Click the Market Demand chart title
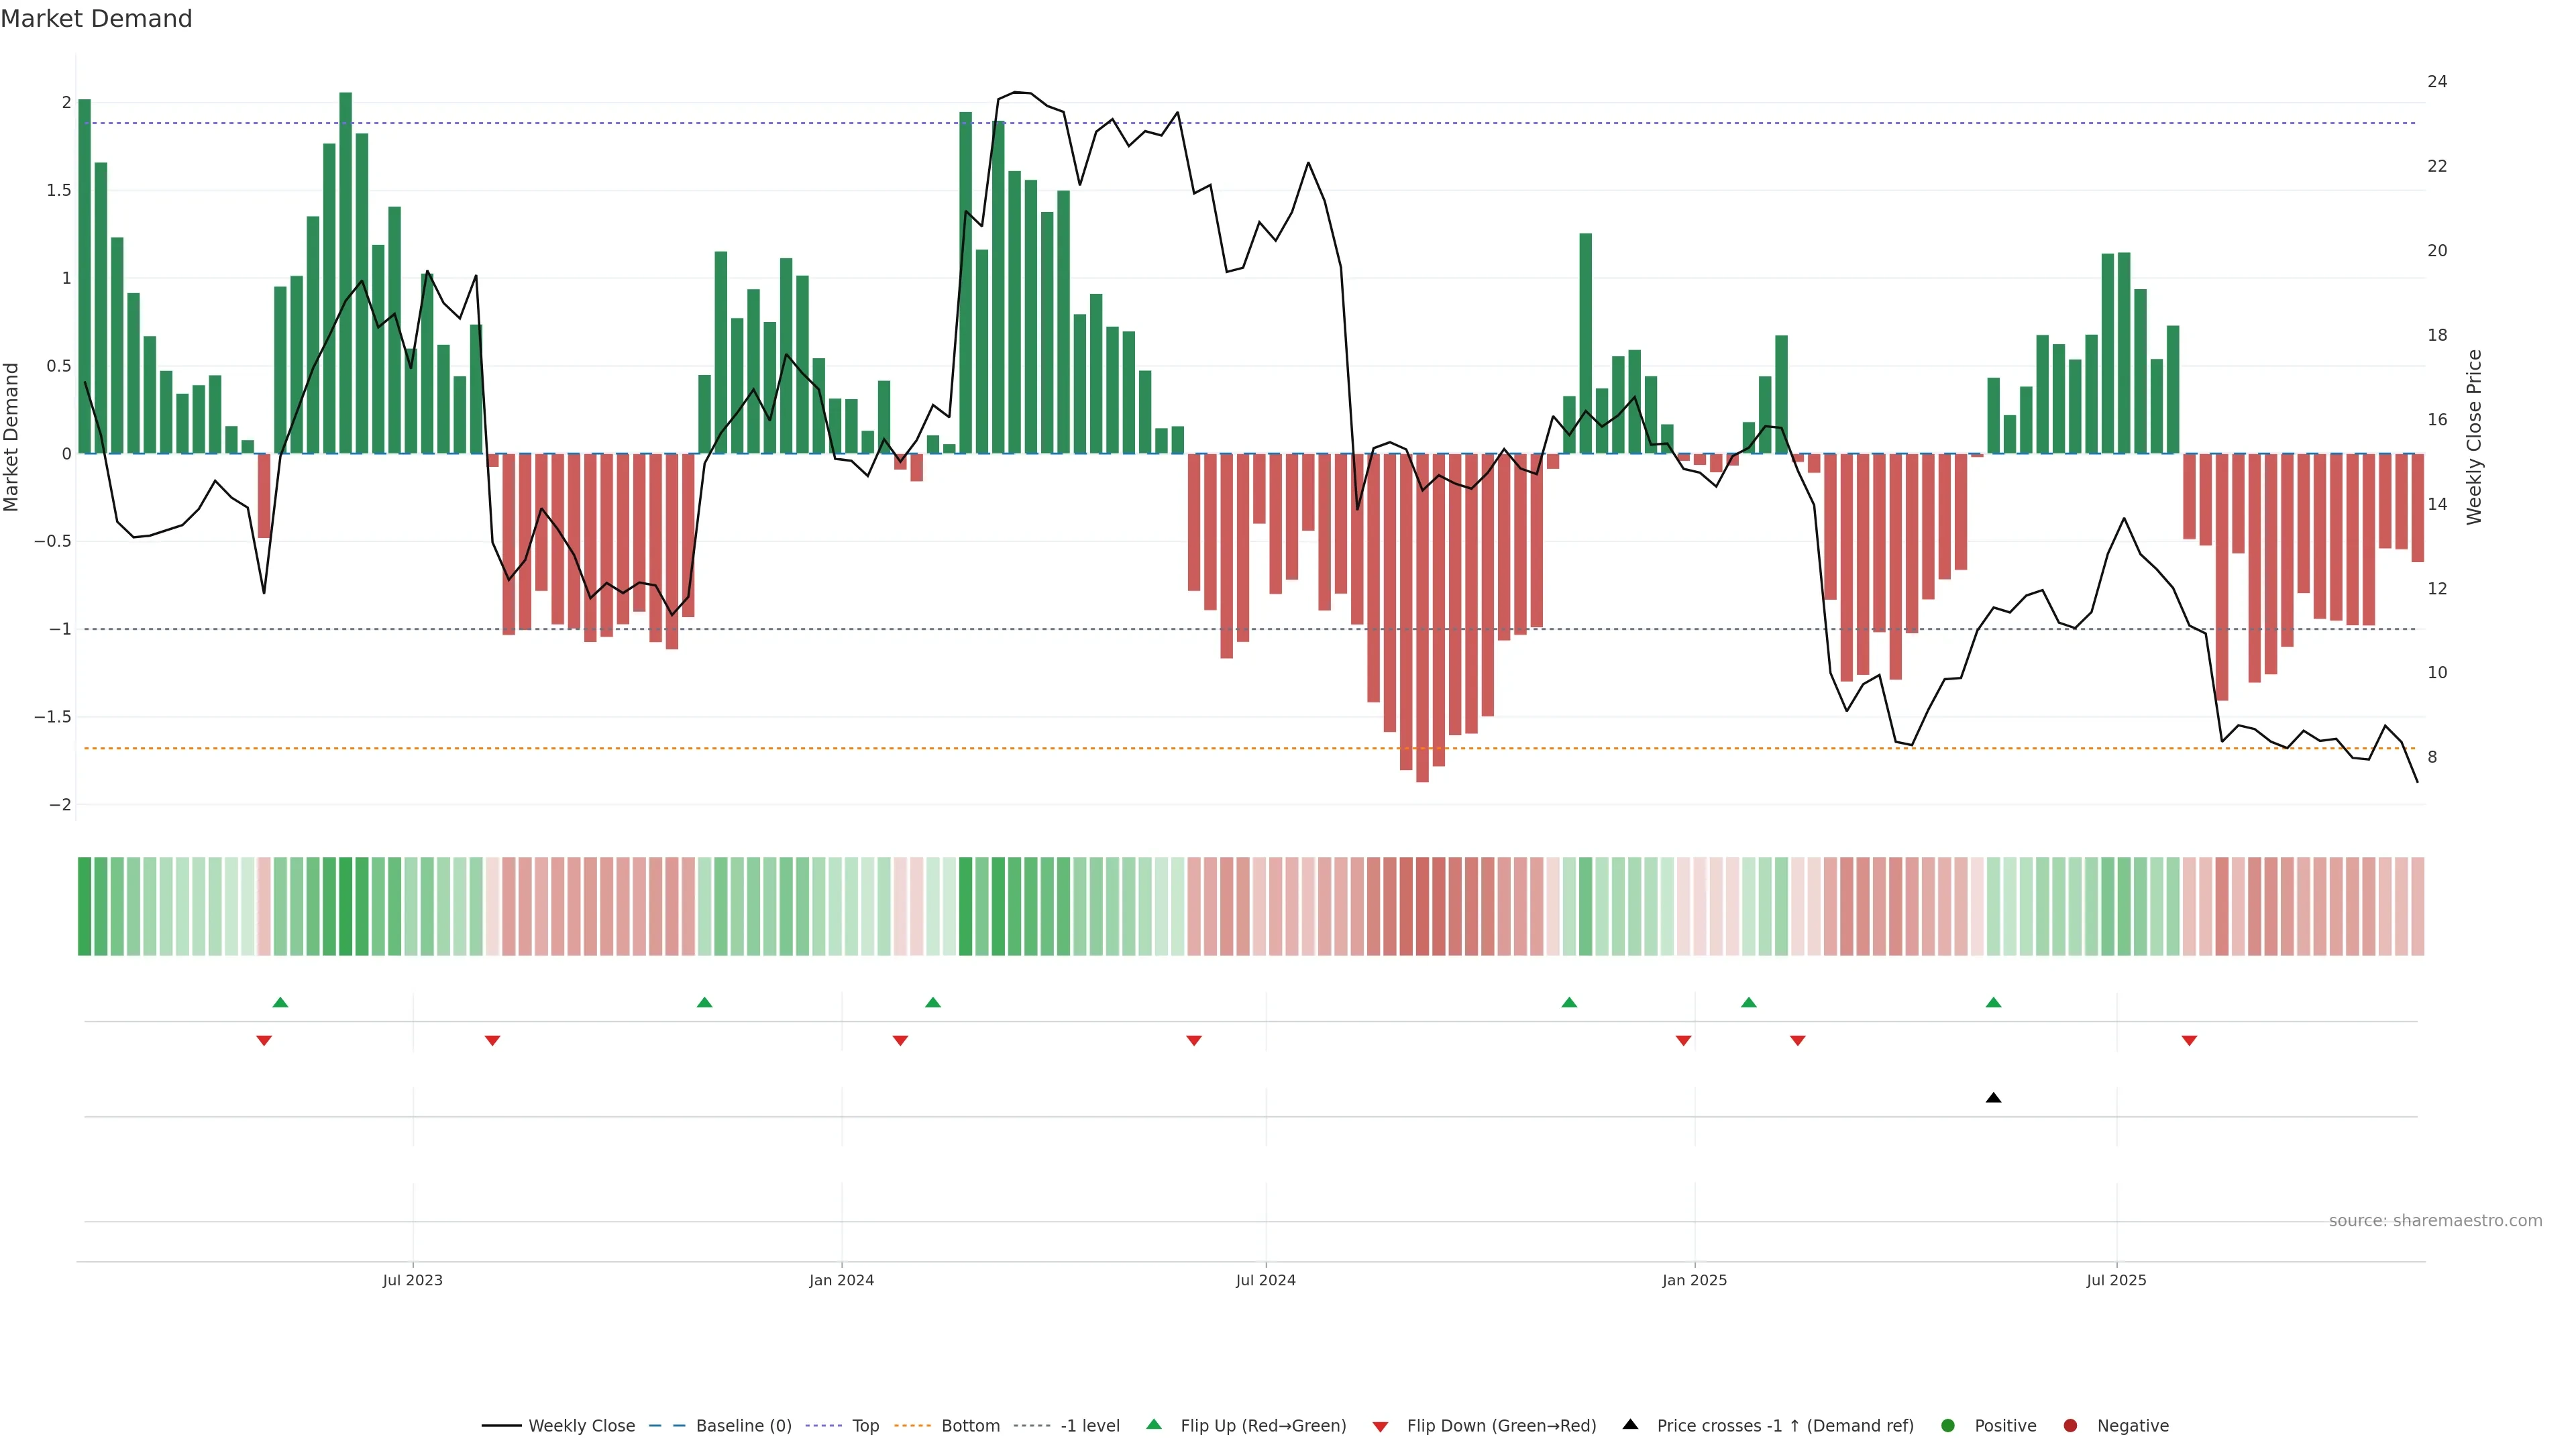Image resolution: width=2576 pixels, height=1449 pixels. [x=96, y=19]
